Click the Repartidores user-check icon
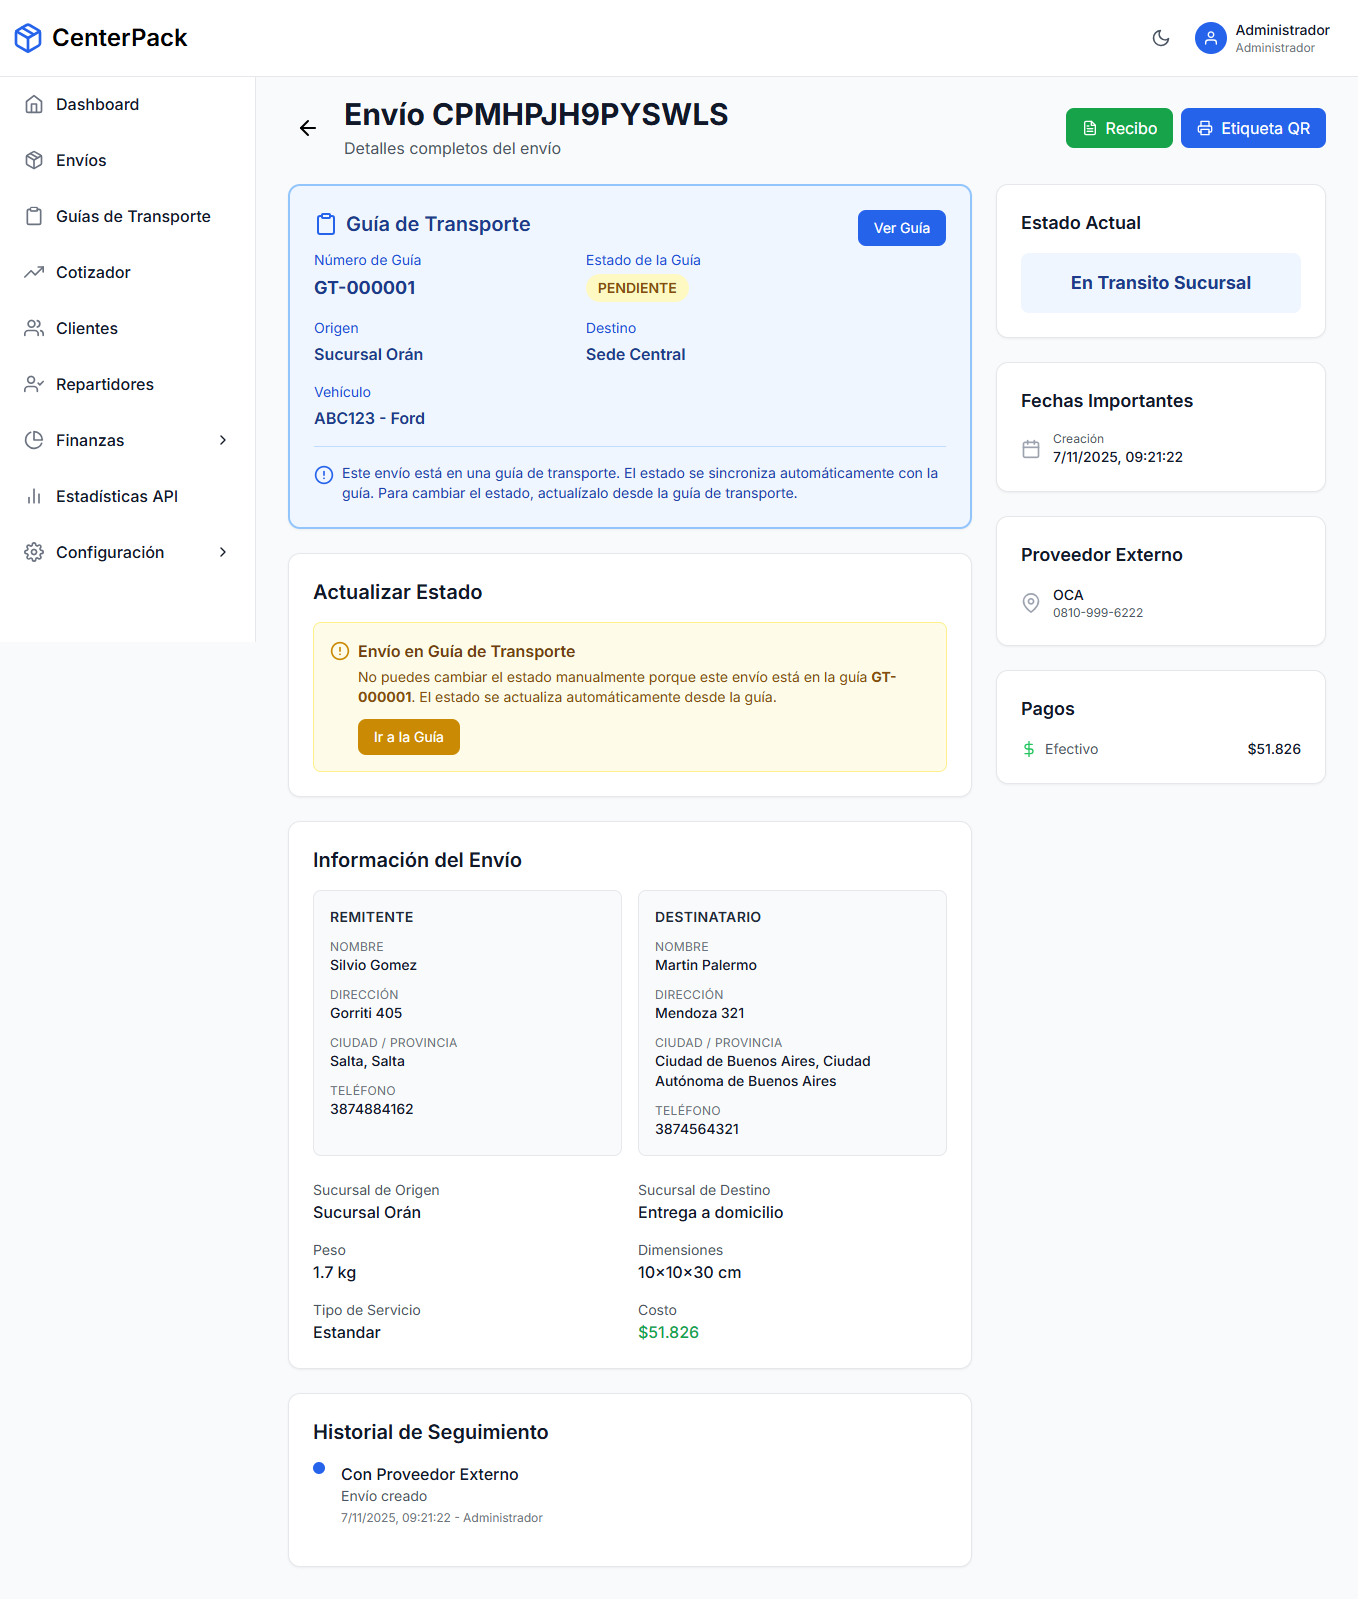 (x=34, y=385)
